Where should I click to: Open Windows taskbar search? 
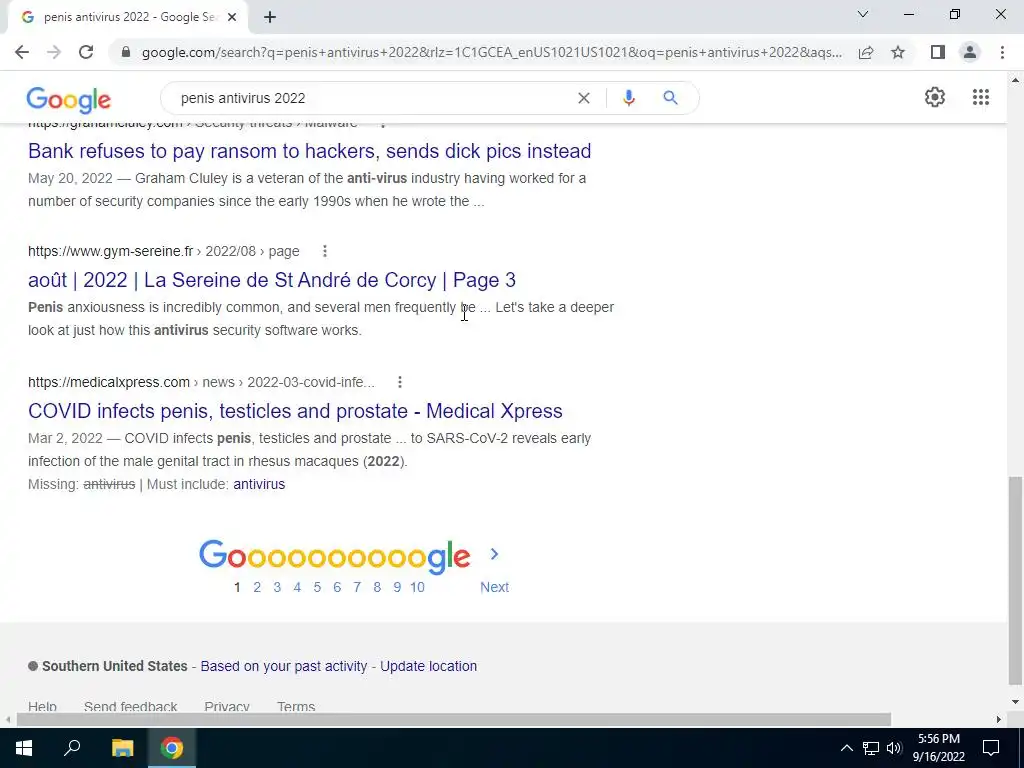(72, 748)
